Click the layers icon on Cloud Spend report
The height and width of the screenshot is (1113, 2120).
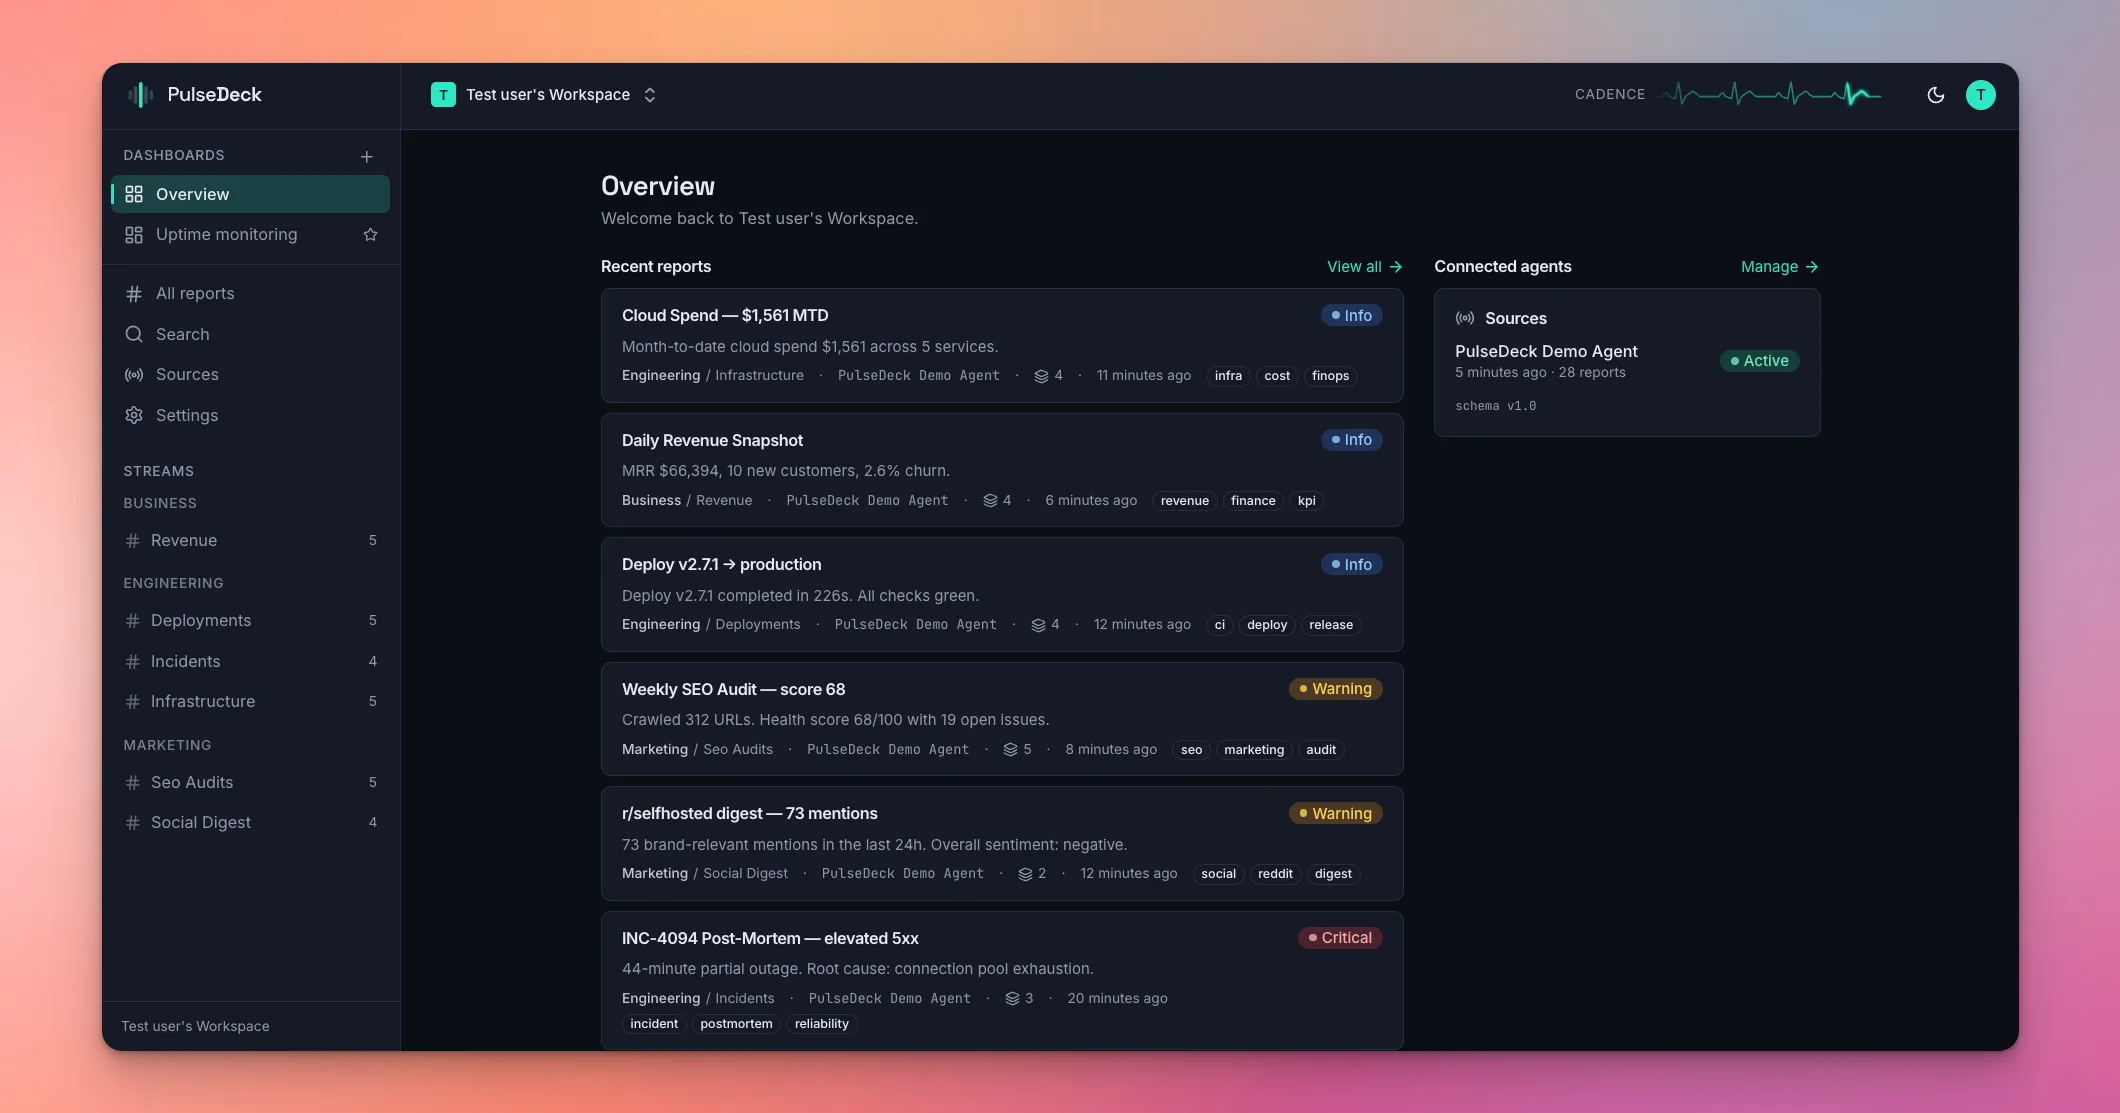pos(1041,376)
